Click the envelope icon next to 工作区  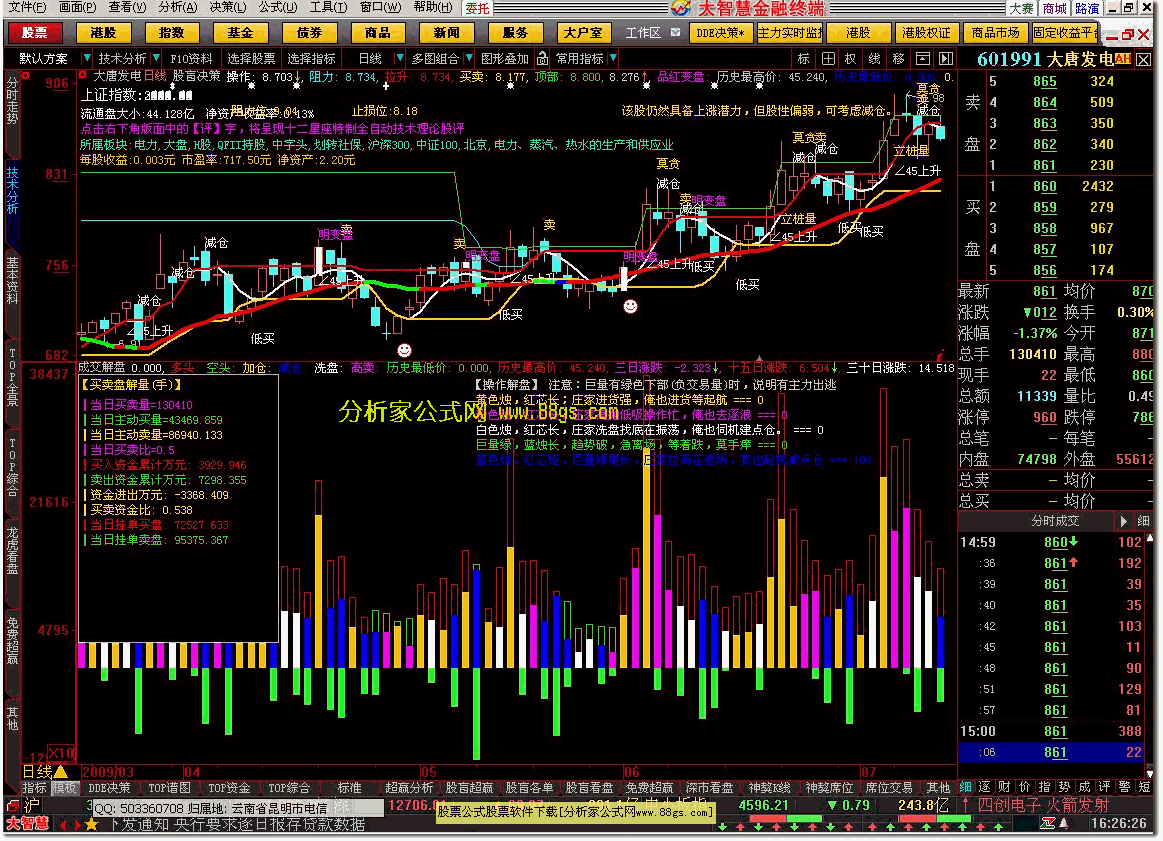[x=675, y=33]
